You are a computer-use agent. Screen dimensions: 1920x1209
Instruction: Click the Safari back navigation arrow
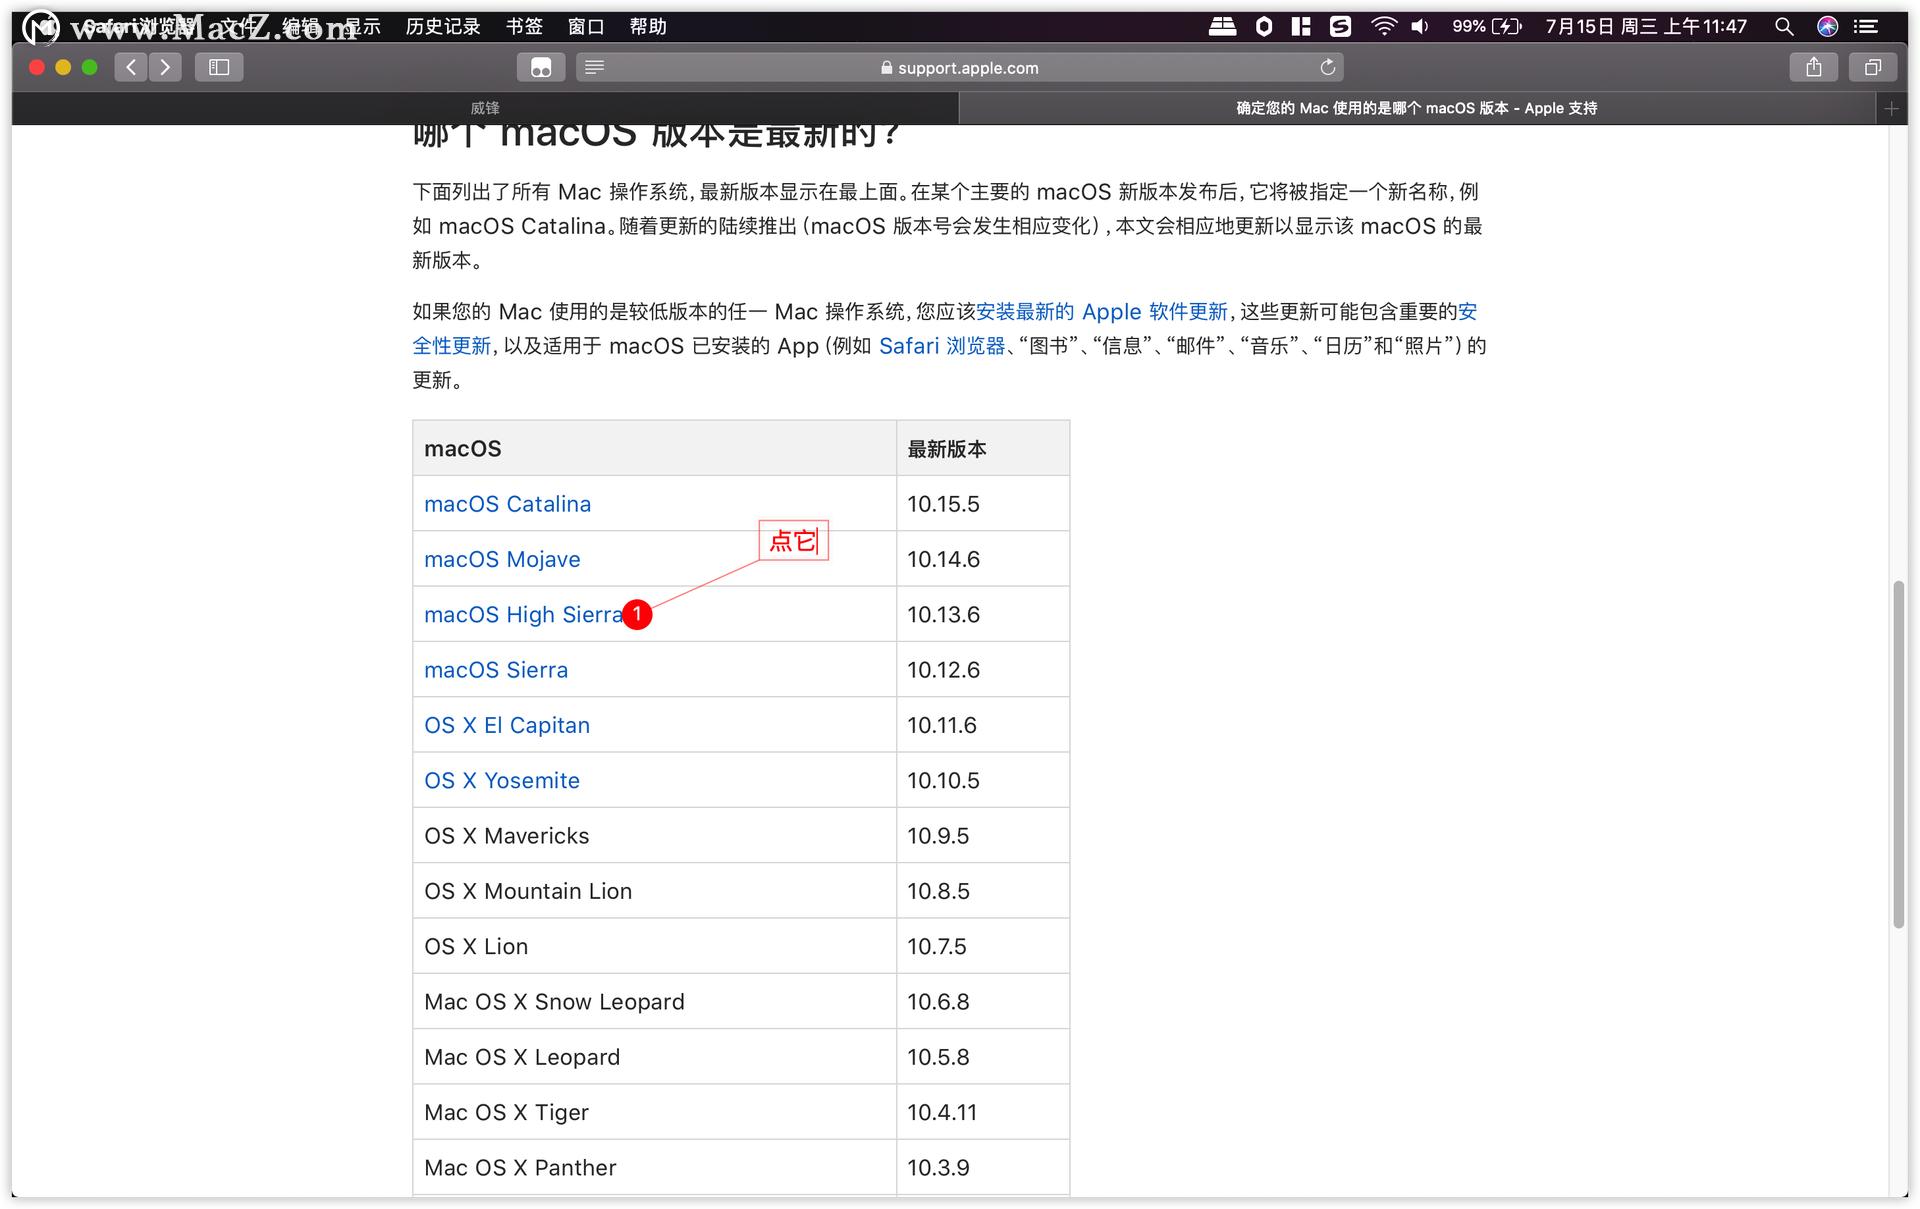(x=131, y=67)
